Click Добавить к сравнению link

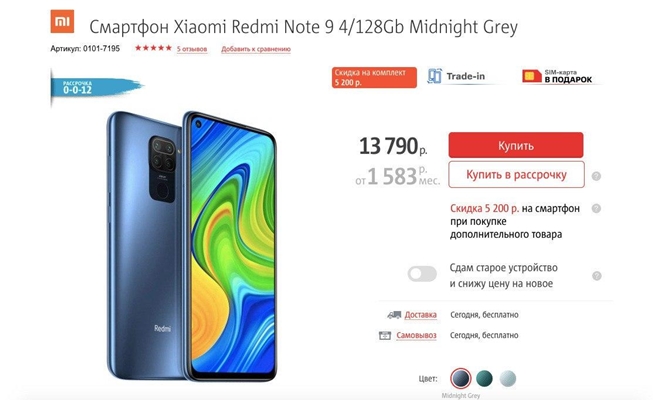click(x=256, y=49)
